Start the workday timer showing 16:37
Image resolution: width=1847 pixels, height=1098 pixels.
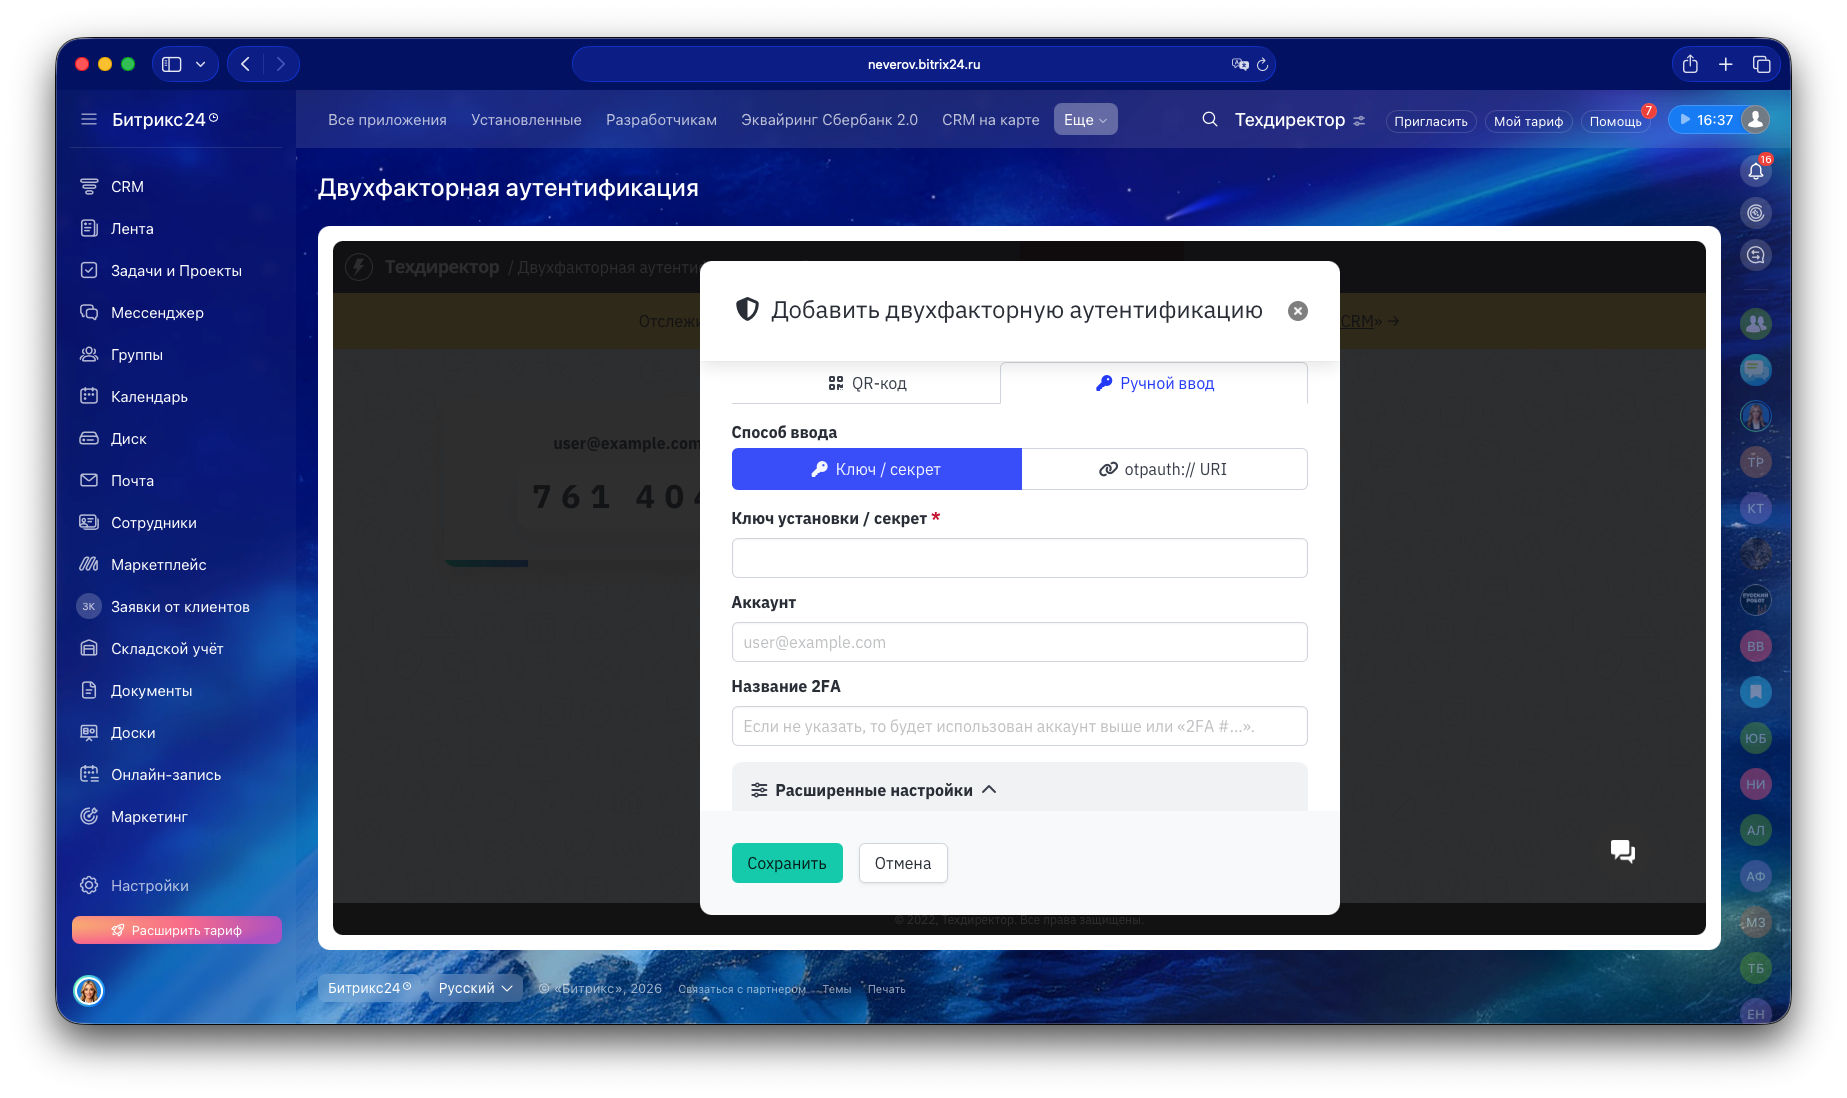pos(1706,120)
